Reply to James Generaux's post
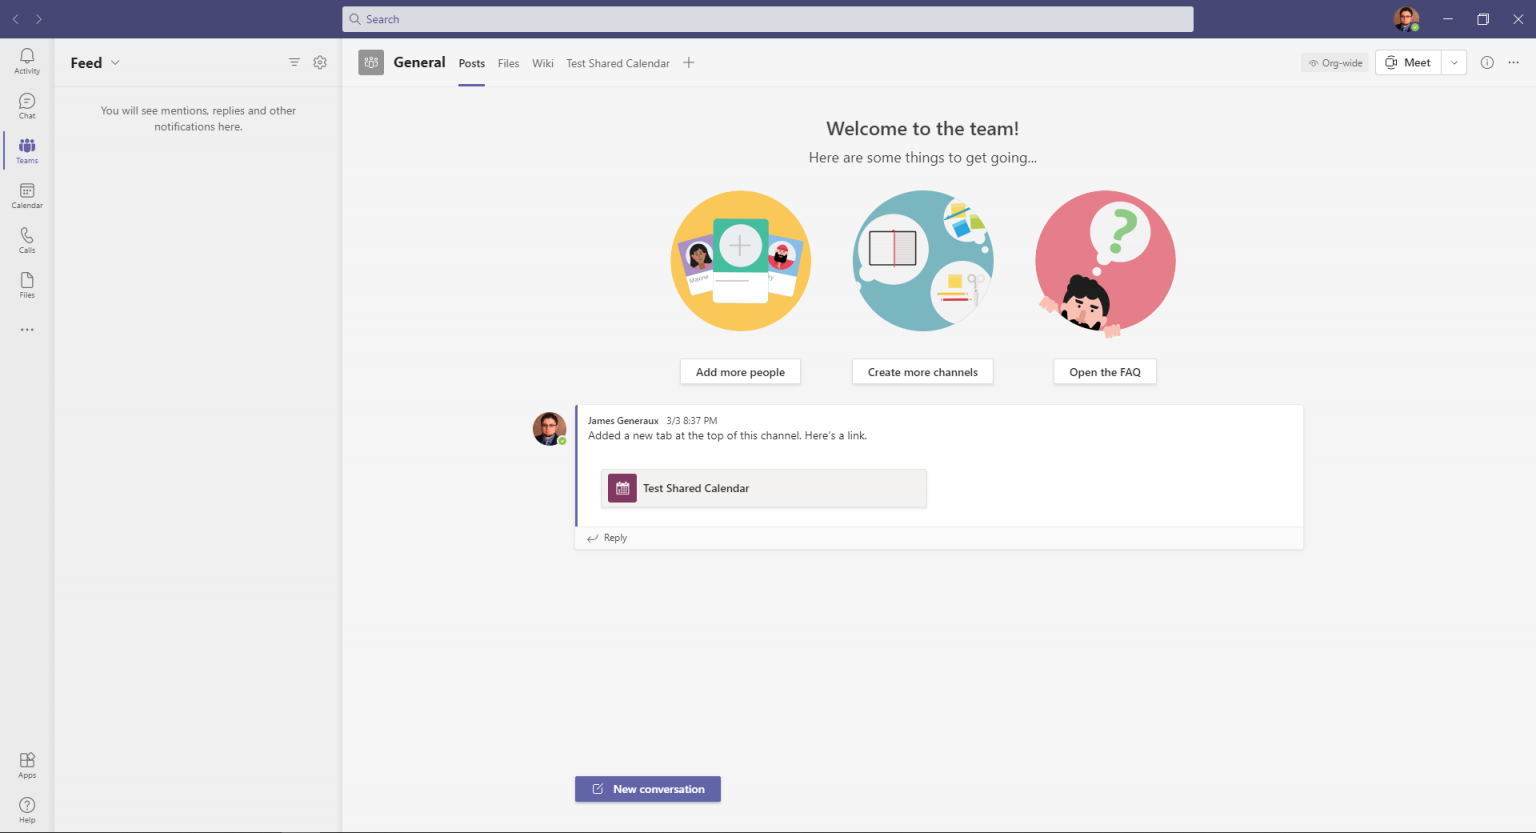Screen dimensions: 1536x833 607,538
